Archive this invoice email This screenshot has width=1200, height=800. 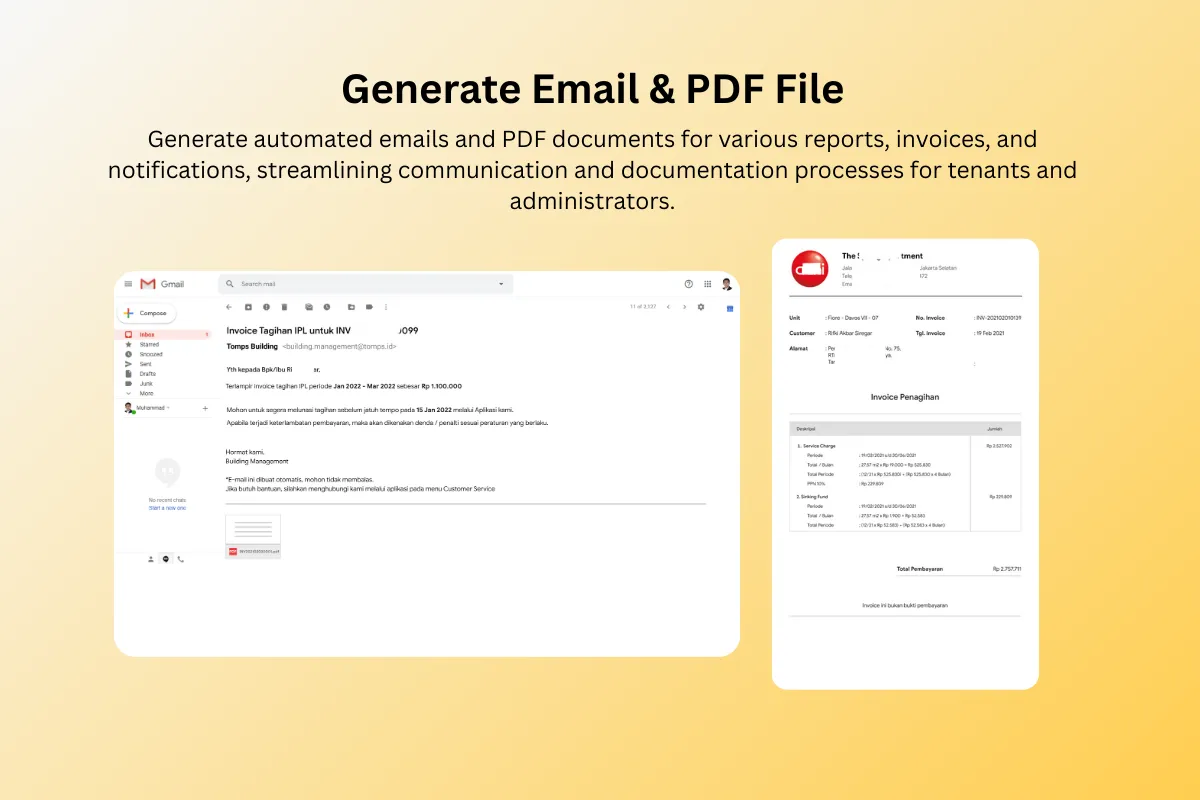[248, 307]
